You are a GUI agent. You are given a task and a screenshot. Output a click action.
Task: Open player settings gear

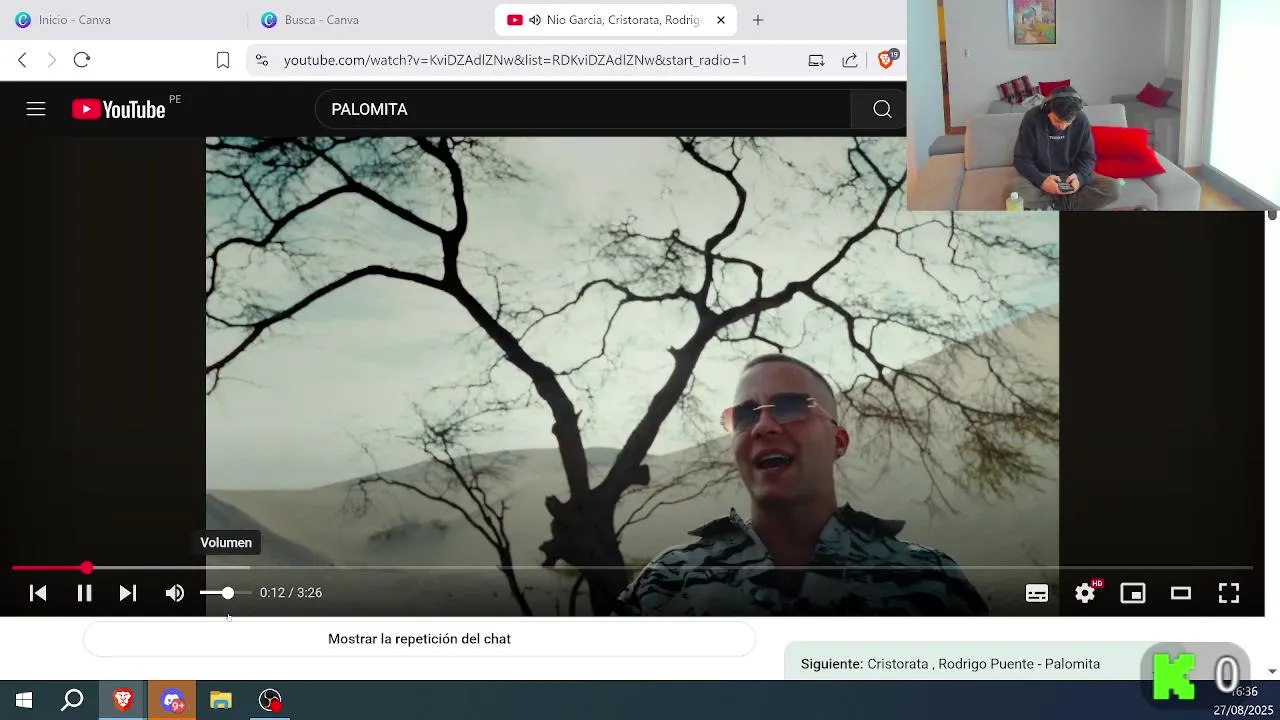1085,593
